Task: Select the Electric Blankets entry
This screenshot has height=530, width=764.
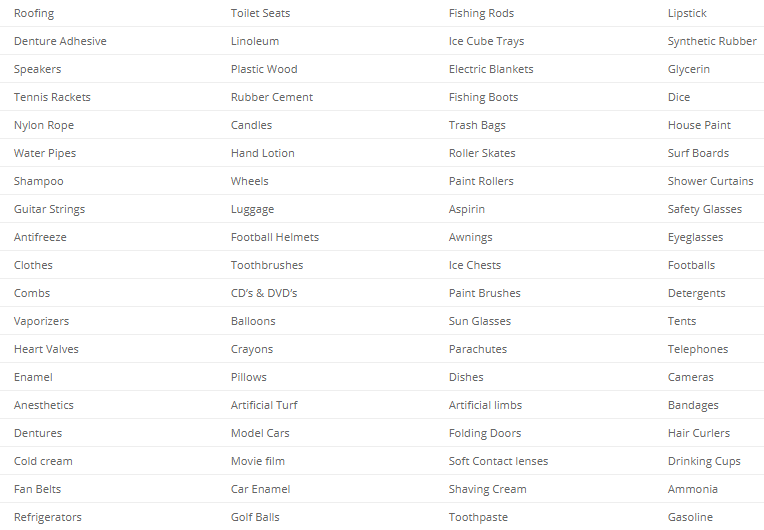Action: [x=491, y=69]
